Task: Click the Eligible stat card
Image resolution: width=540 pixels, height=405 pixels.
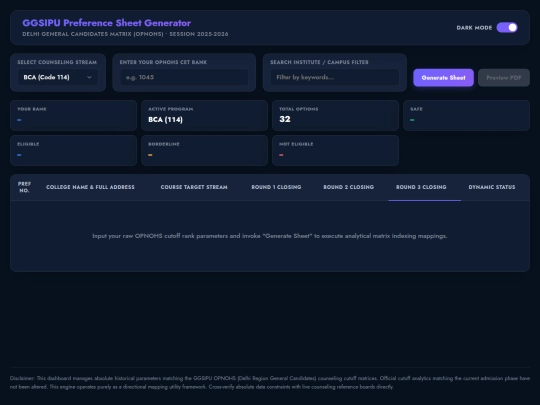Action: point(73,150)
